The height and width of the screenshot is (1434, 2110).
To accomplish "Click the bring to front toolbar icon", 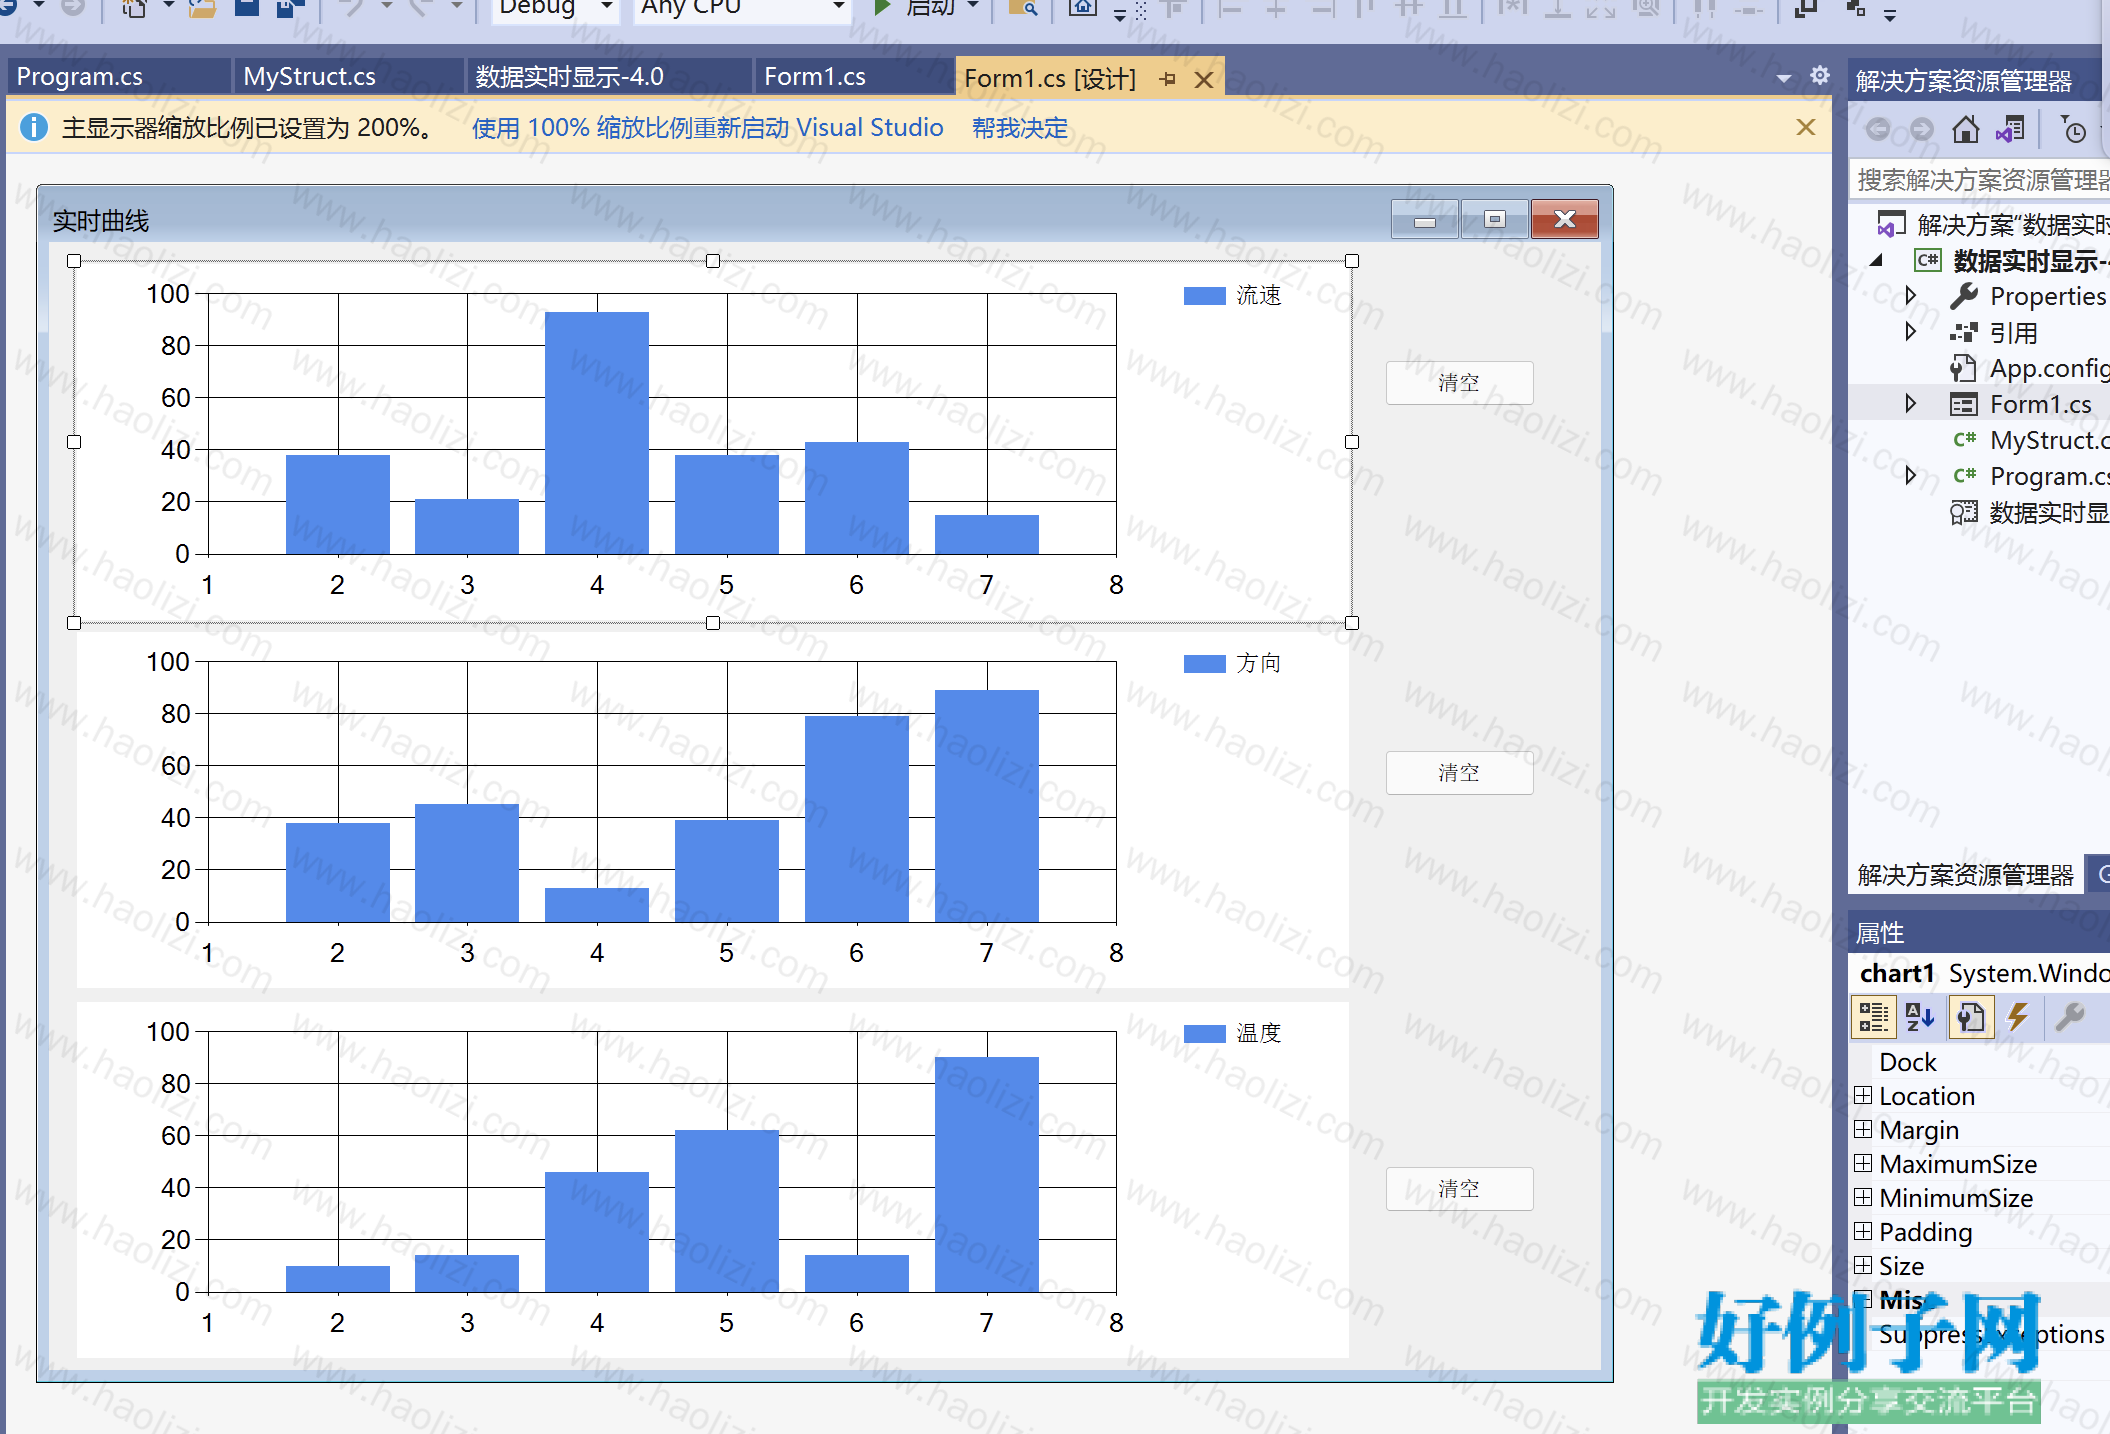I will pyautogui.click(x=1806, y=8).
